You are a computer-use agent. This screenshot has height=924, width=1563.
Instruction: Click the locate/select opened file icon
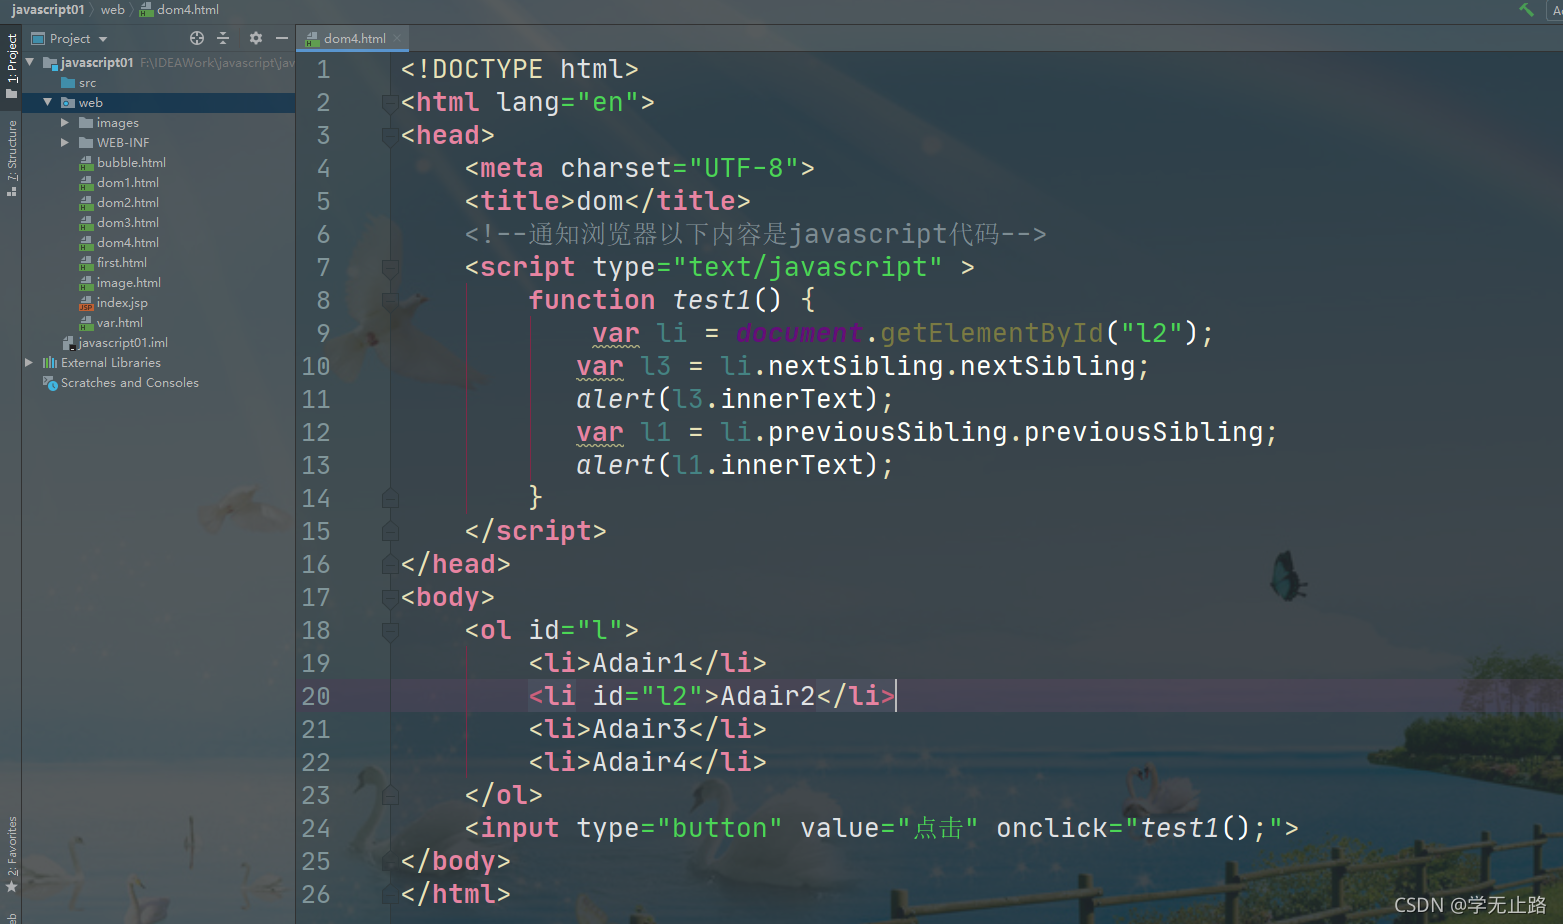point(197,38)
